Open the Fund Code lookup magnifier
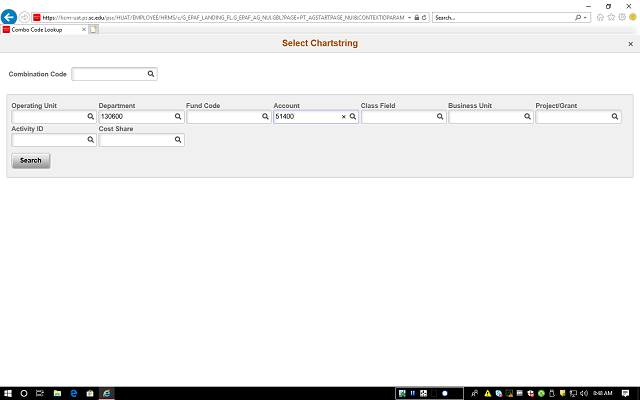 (x=265, y=116)
